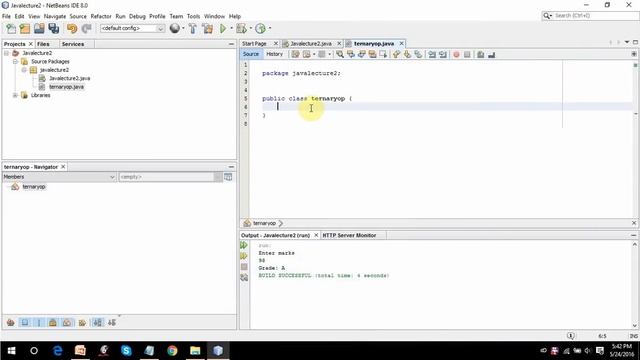This screenshot has height=360, width=640.
Task: Click the editor Find Selection magnifier icon
Action: tap(340, 54)
